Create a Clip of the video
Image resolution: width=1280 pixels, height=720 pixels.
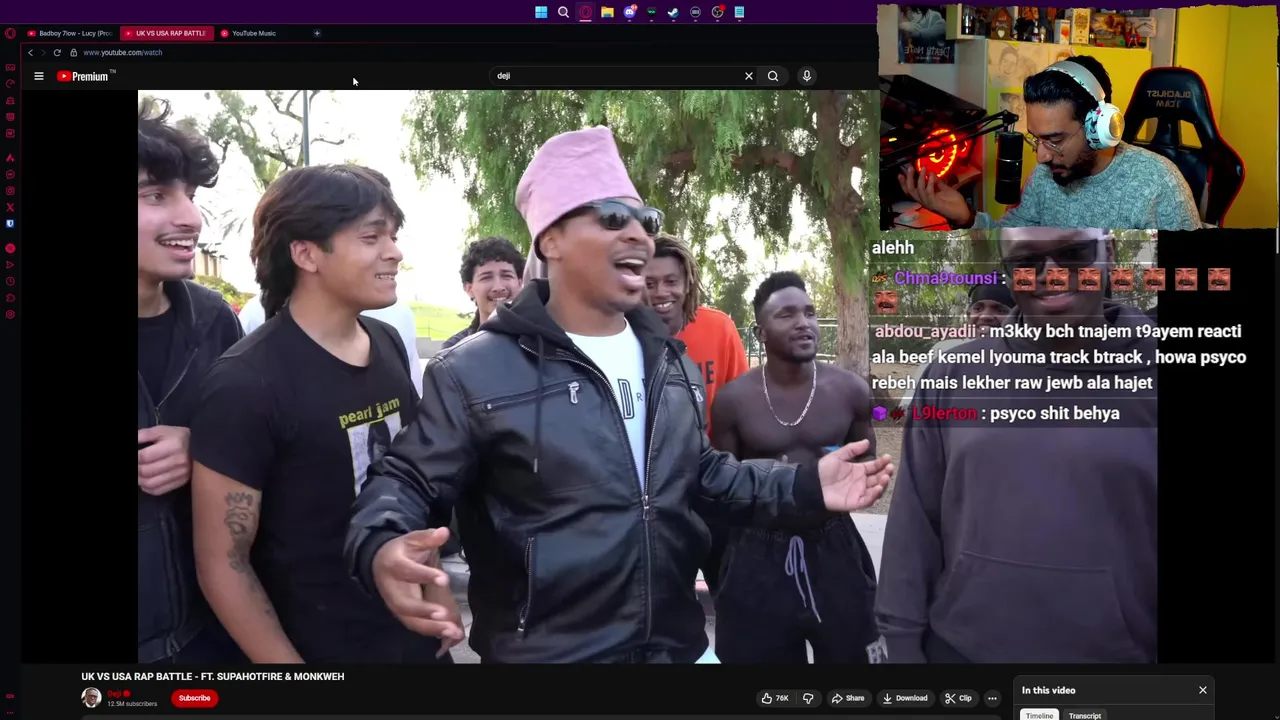(958, 698)
